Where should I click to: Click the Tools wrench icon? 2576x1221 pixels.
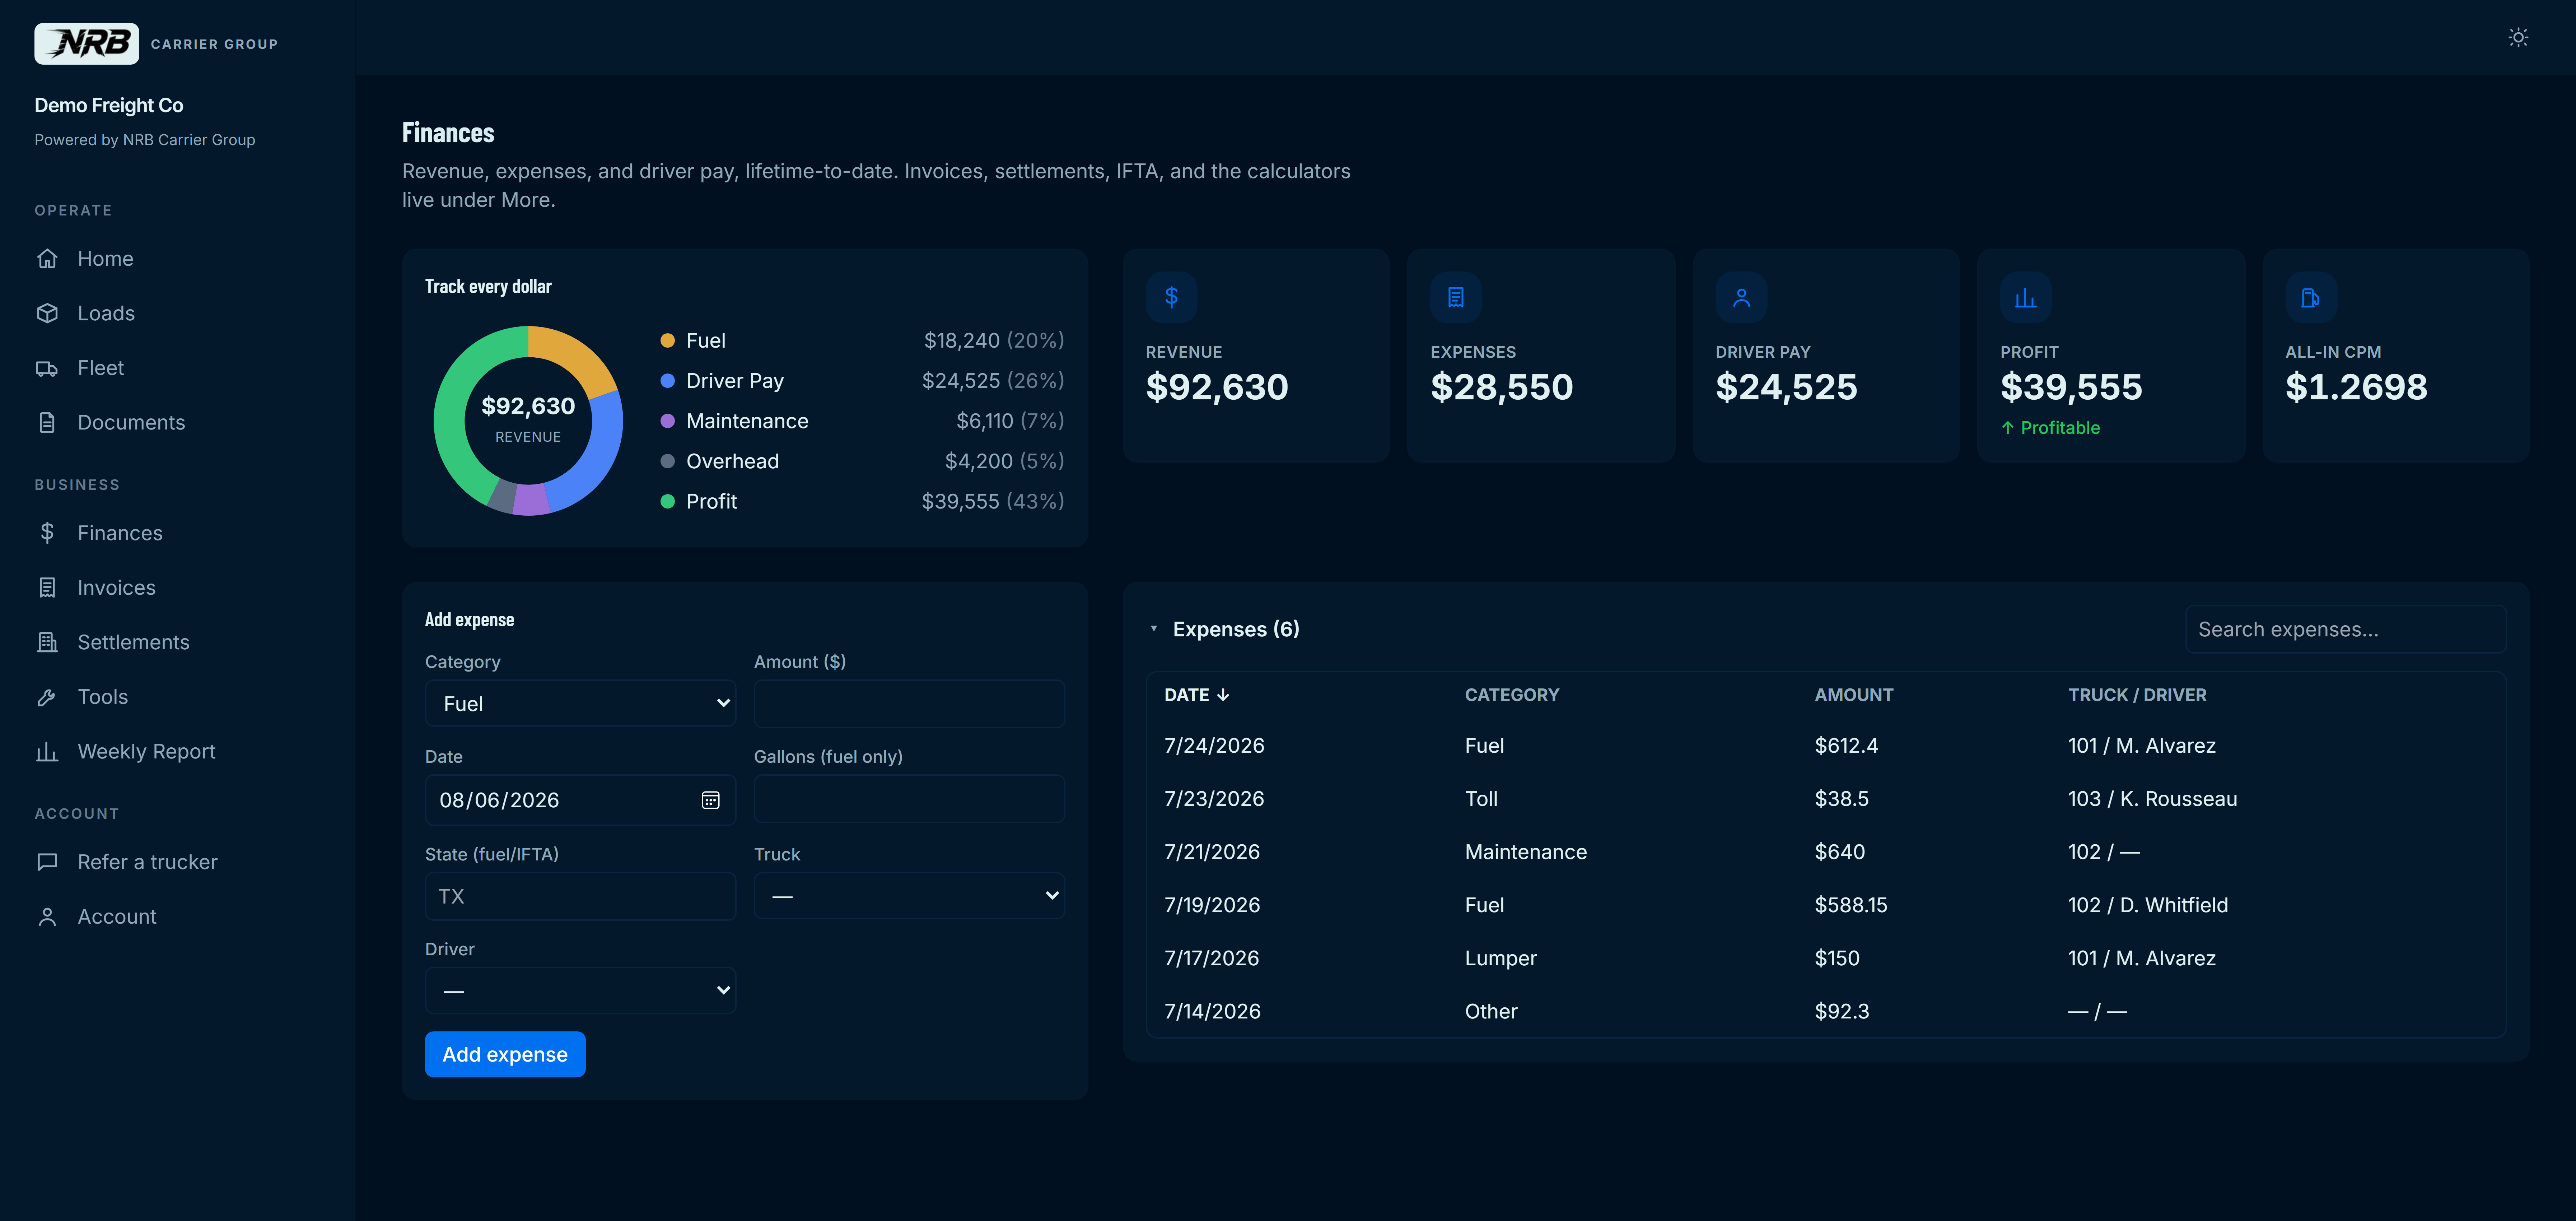[47, 697]
